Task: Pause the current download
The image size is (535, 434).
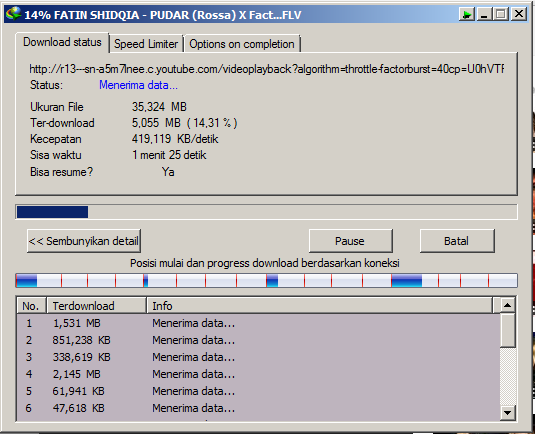Action: pyautogui.click(x=350, y=241)
